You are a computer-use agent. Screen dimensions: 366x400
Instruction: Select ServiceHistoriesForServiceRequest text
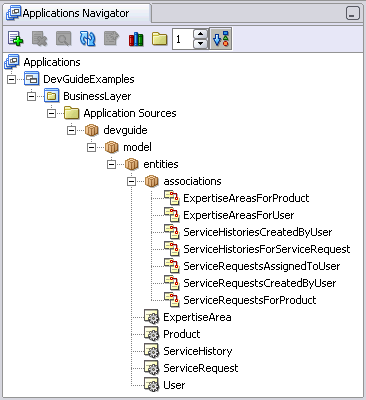coord(267,249)
